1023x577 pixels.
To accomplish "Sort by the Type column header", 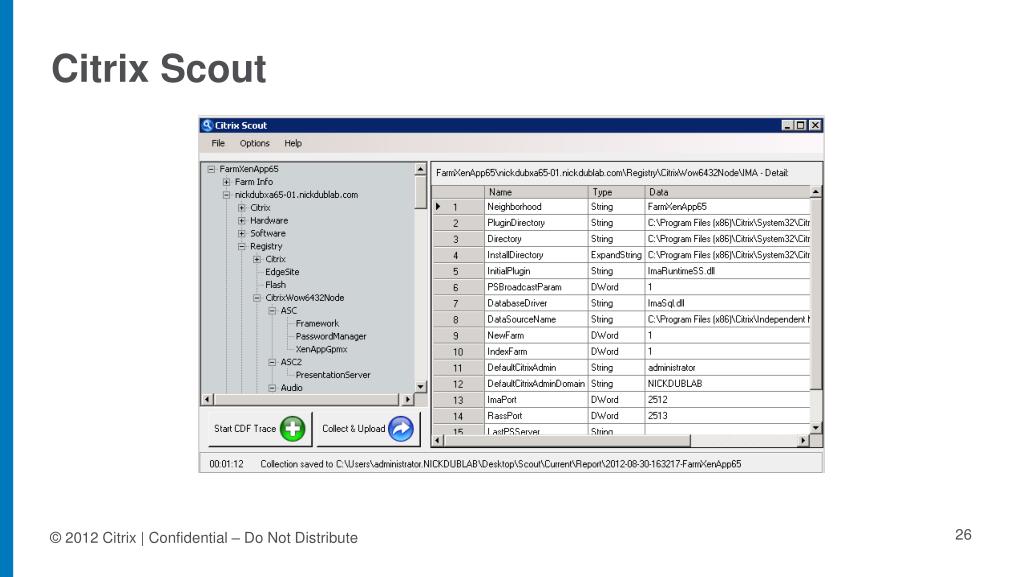I will click(x=617, y=192).
